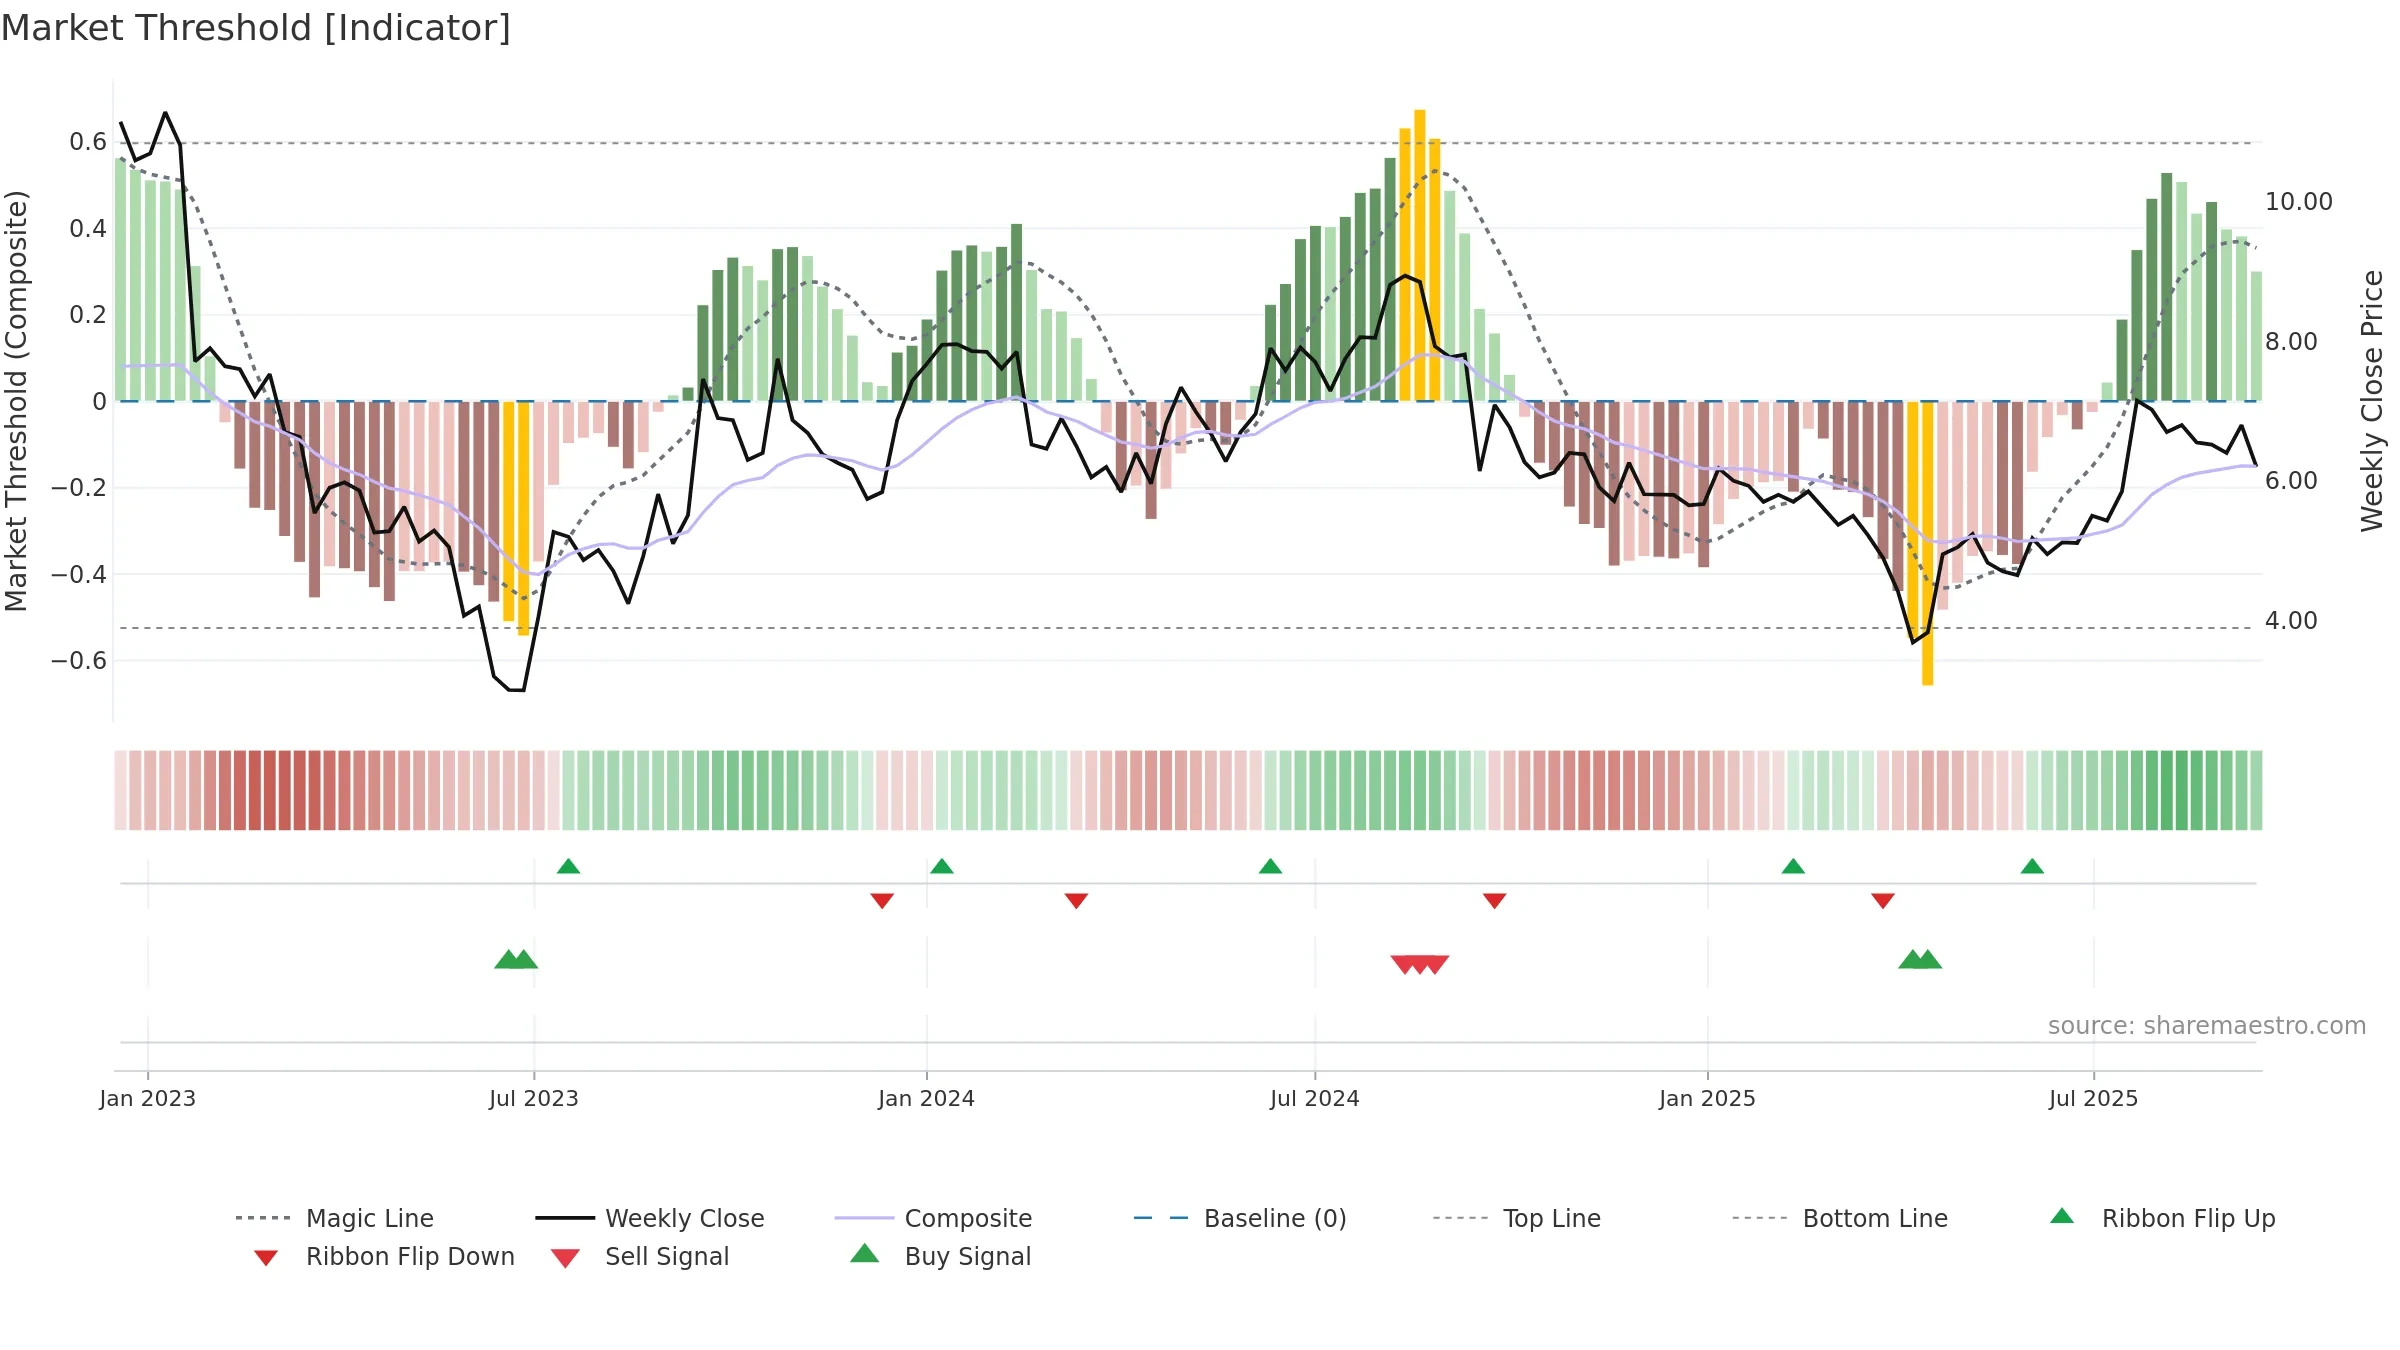The height and width of the screenshot is (1350, 2400).
Task: Click the 0 left axis tick label
Action: point(99,402)
